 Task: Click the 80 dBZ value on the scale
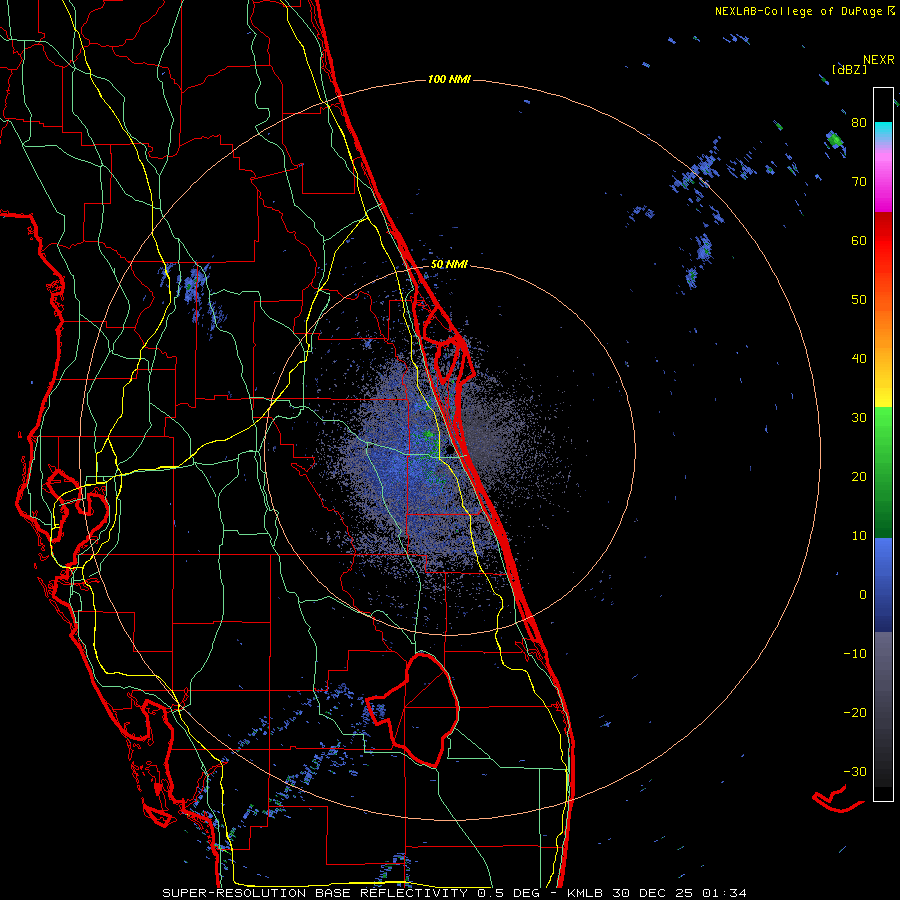coord(859,122)
